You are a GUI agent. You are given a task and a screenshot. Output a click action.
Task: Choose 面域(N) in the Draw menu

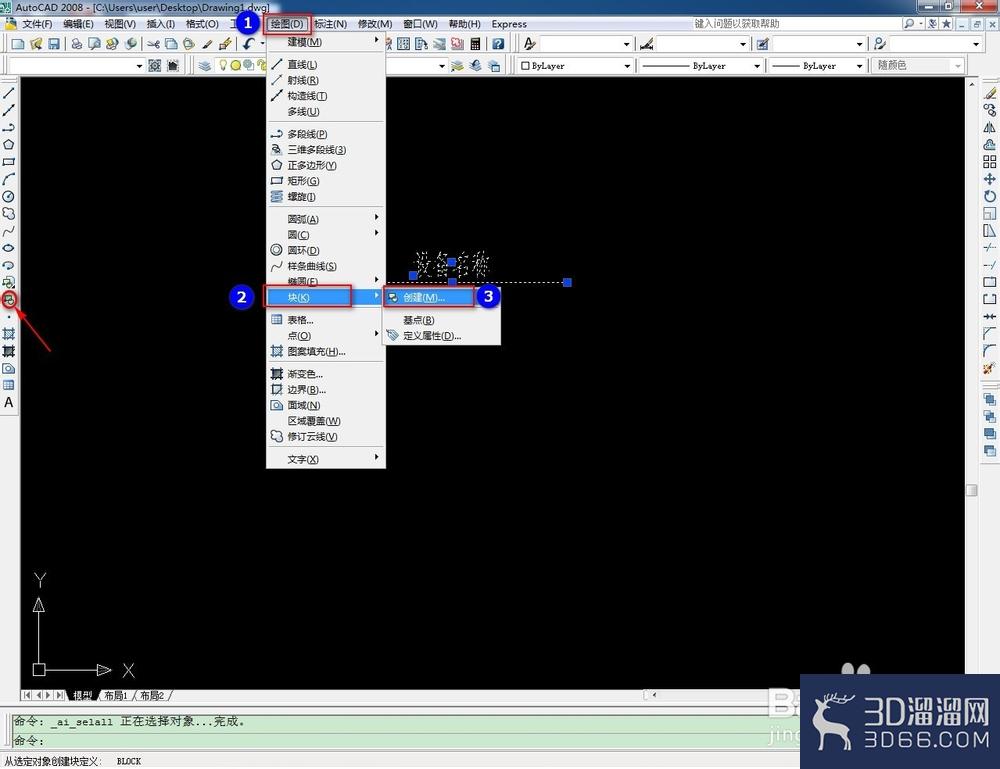[325, 406]
